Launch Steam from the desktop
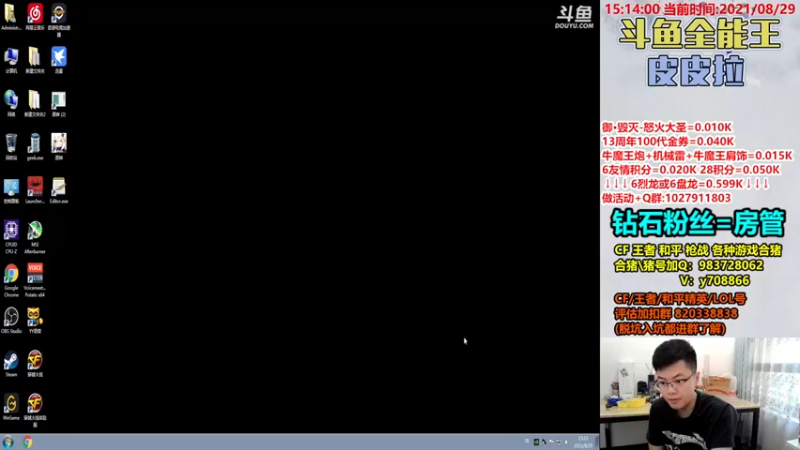 tap(11, 364)
